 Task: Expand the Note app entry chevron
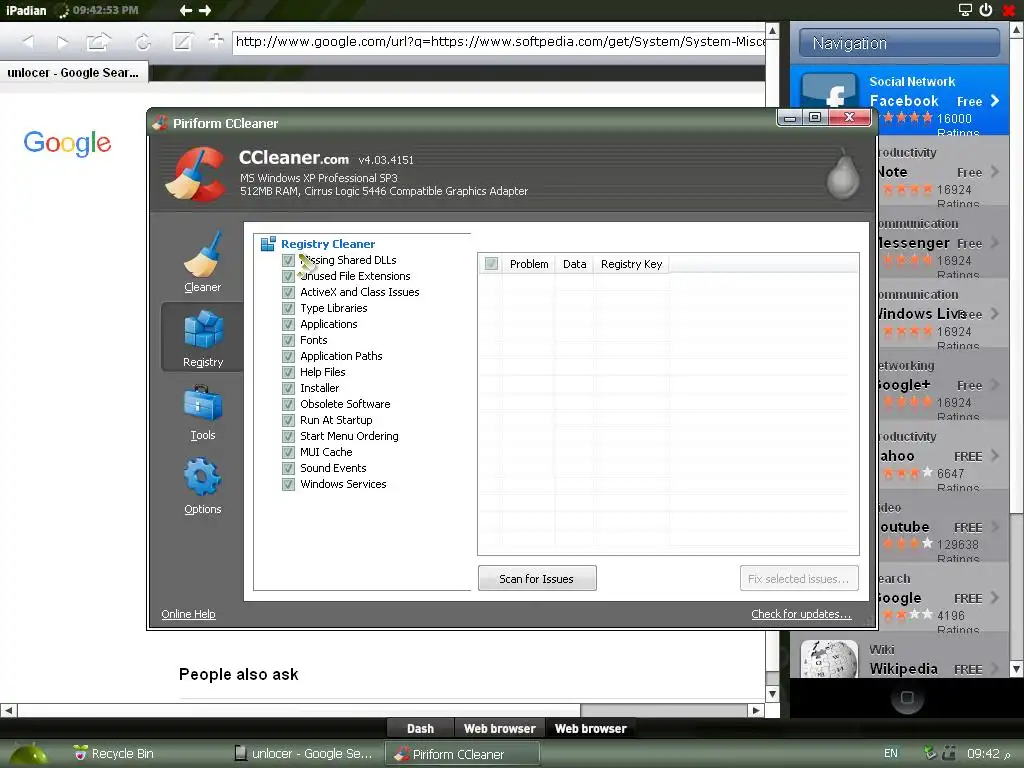(x=994, y=172)
